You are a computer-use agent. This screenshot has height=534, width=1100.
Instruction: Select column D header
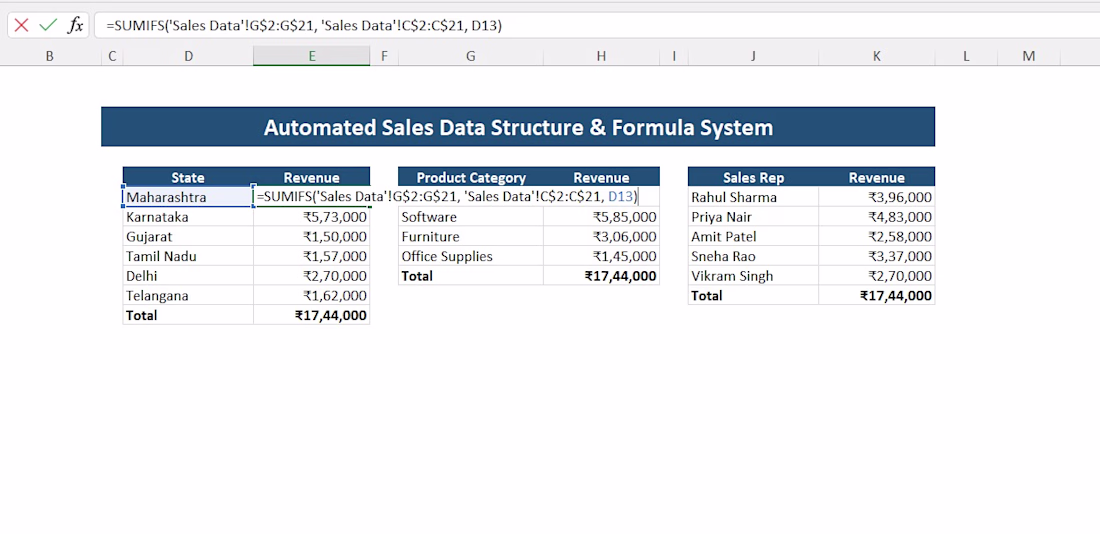[x=188, y=56]
